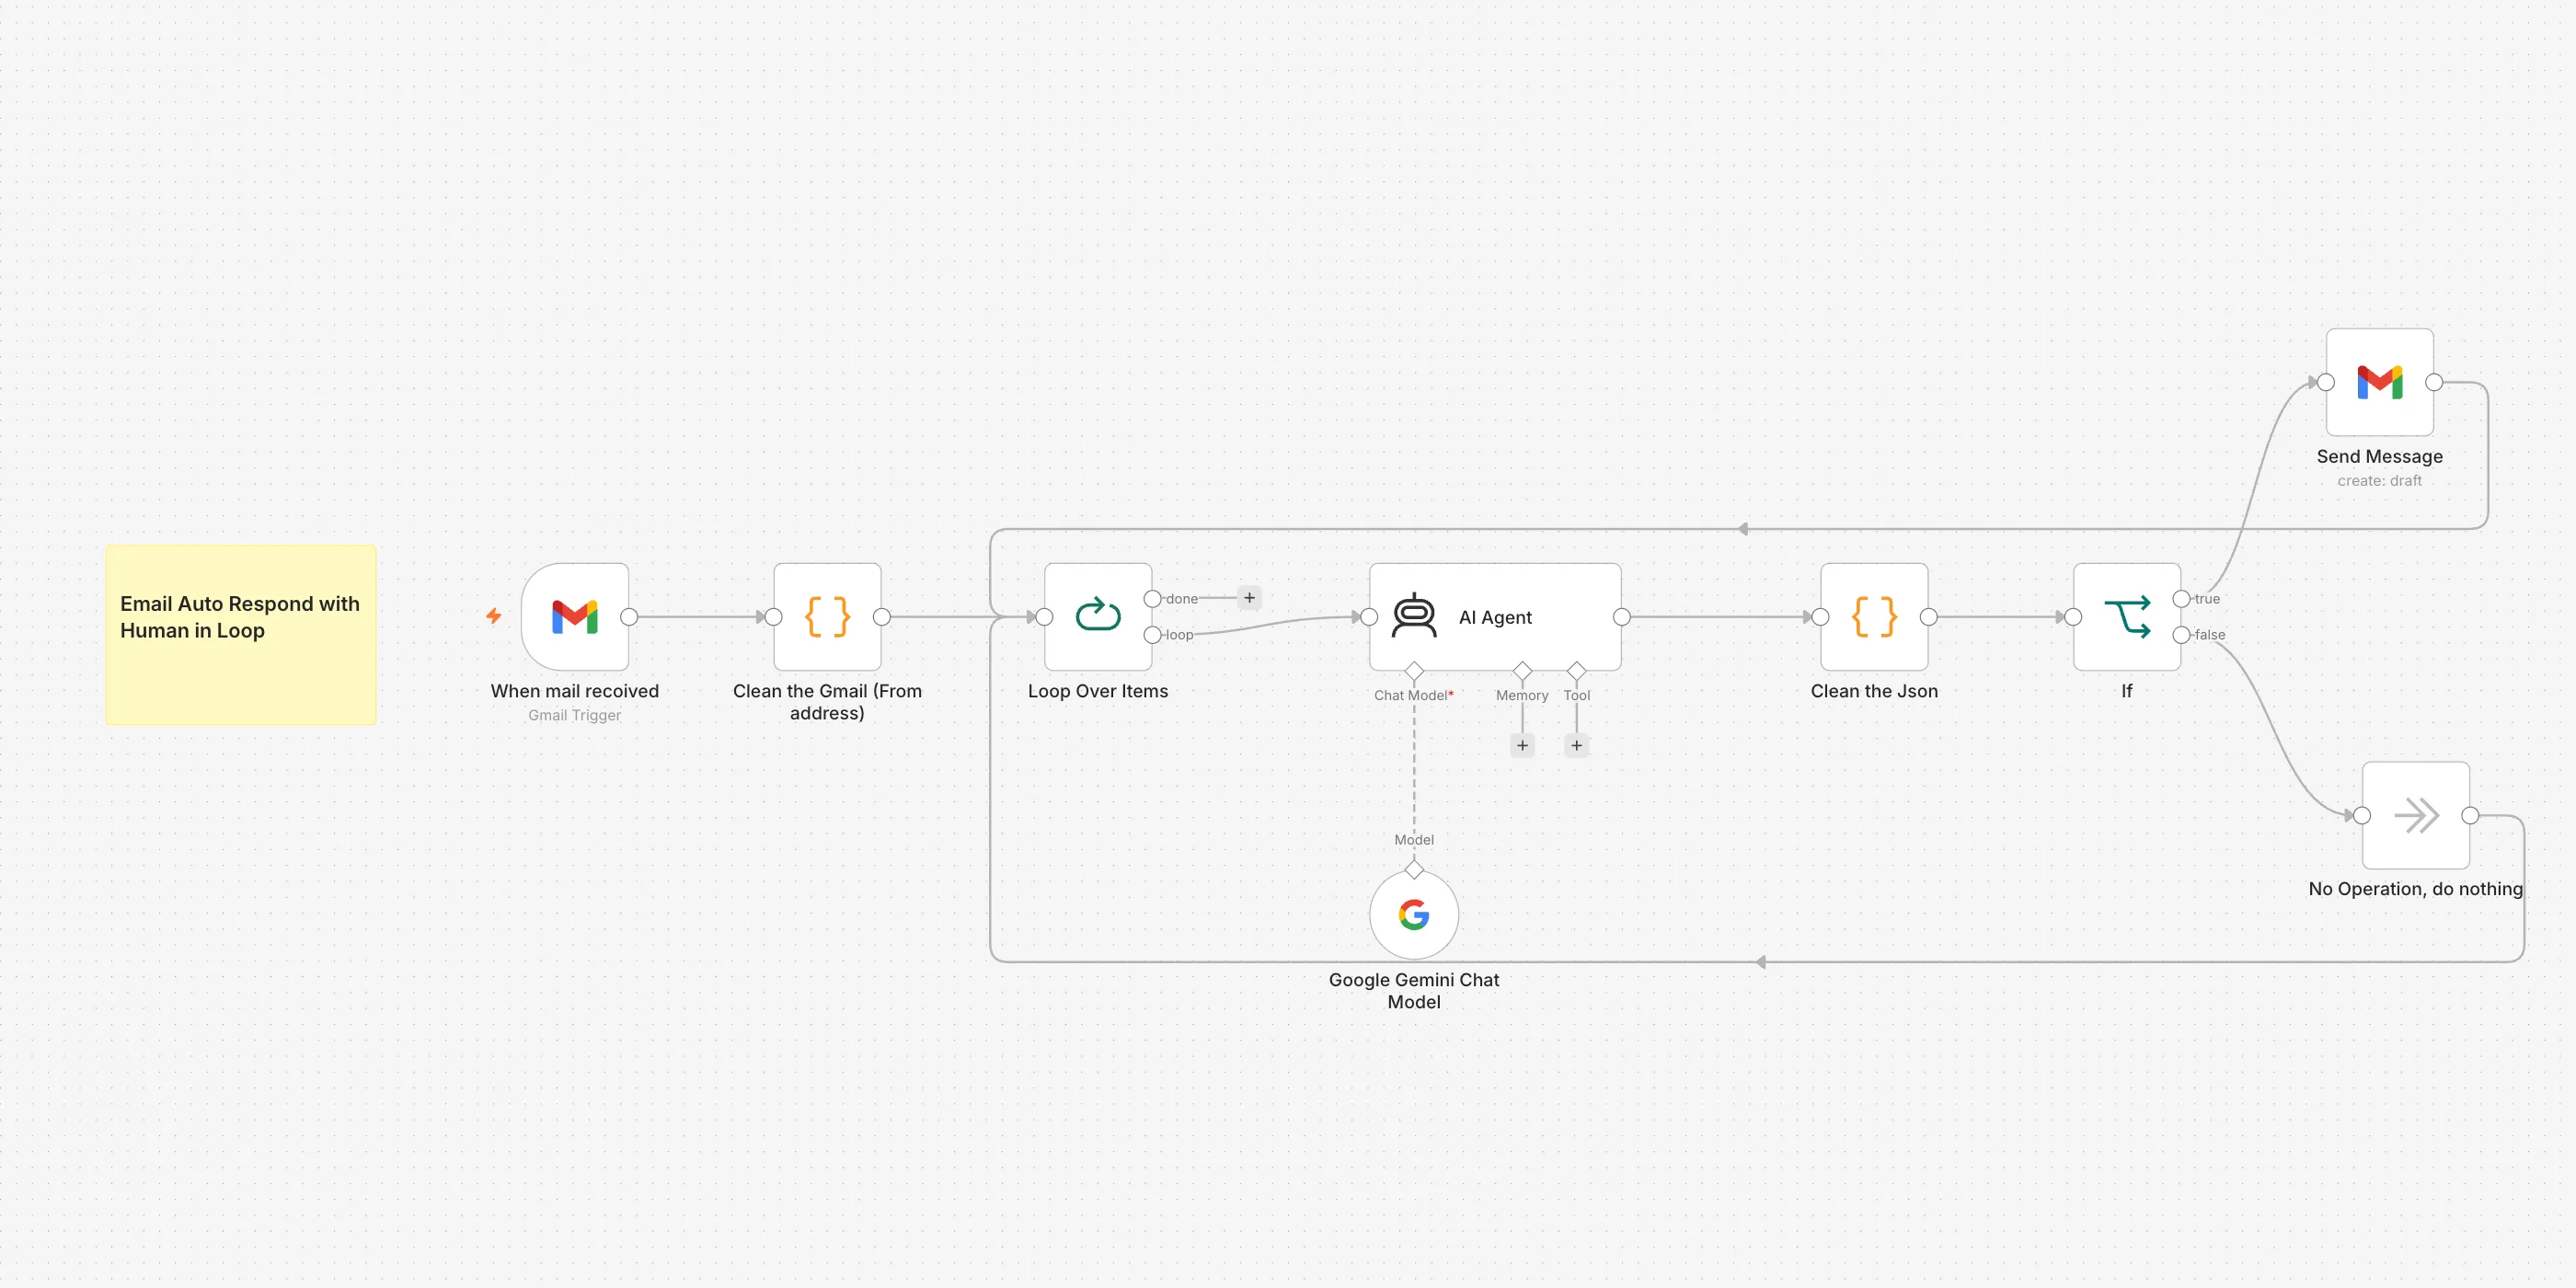Click the true output of the If node
Screen dimensions: 2576x1288
click(x=2181, y=599)
